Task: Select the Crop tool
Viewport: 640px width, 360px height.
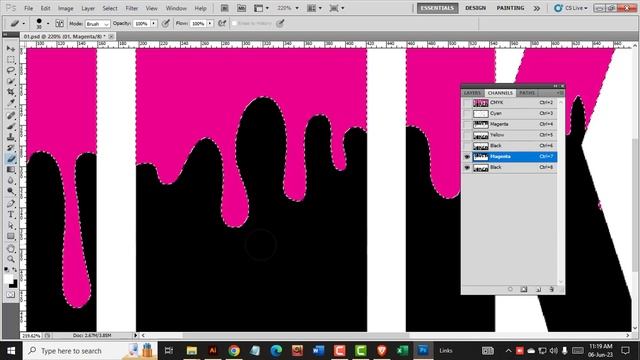Action: [11, 92]
